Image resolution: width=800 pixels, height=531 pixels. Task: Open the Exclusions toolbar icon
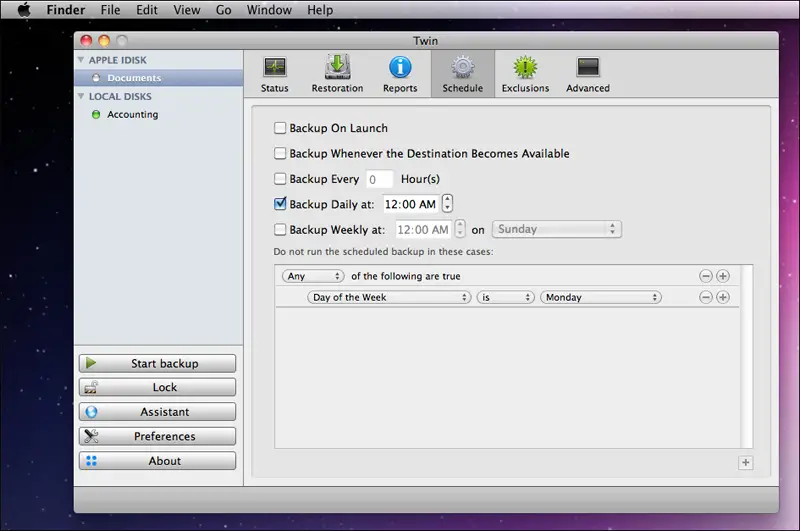click(x=525, y=67)
